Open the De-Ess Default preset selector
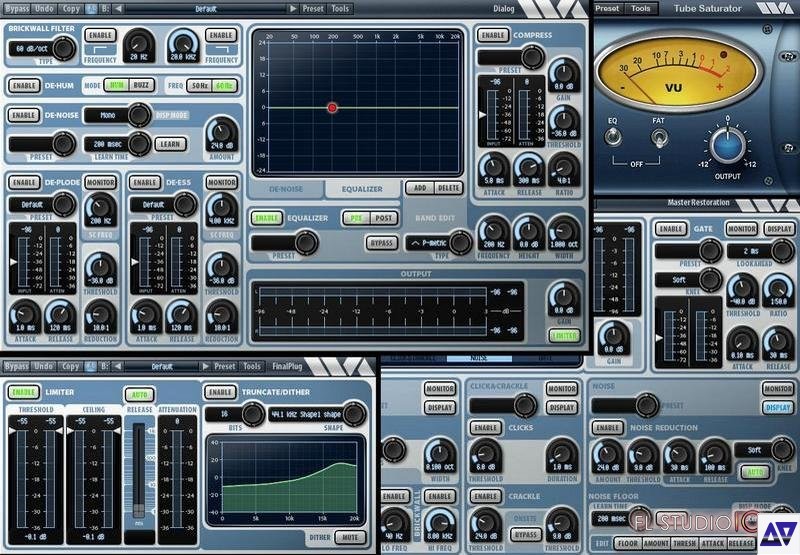Image resolution: width=800 pixels, height=555 pixels. pyautogui.click(x=163, y=205)
